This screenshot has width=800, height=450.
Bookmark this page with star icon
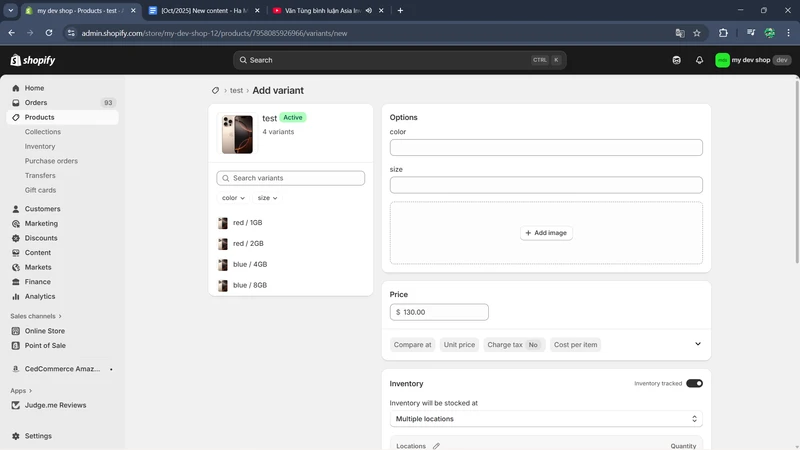[697, 33]
